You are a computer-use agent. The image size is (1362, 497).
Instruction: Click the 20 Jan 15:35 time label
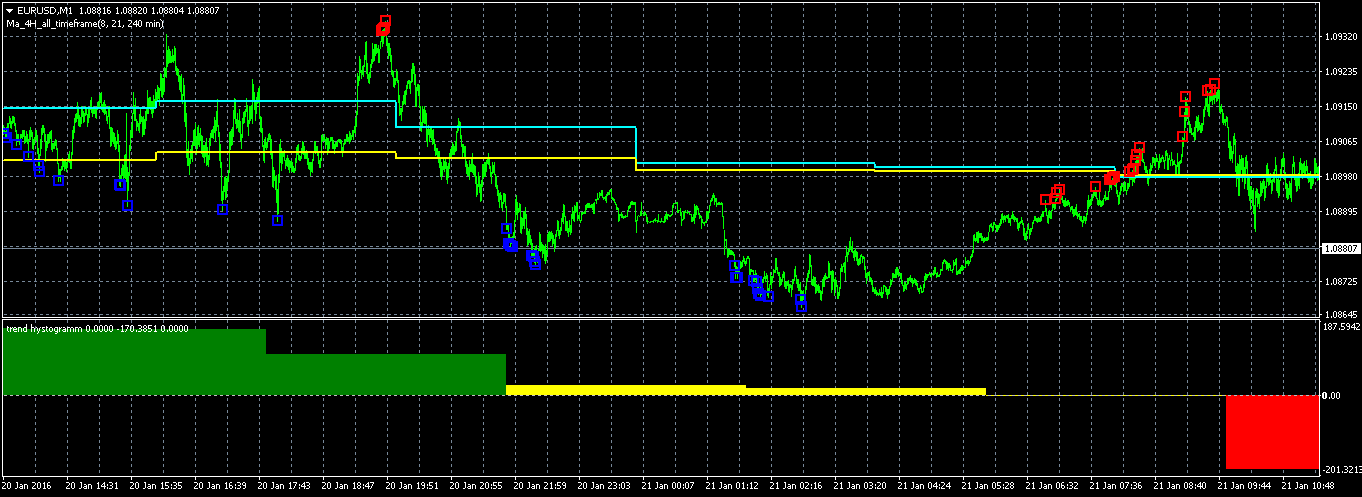157,486
